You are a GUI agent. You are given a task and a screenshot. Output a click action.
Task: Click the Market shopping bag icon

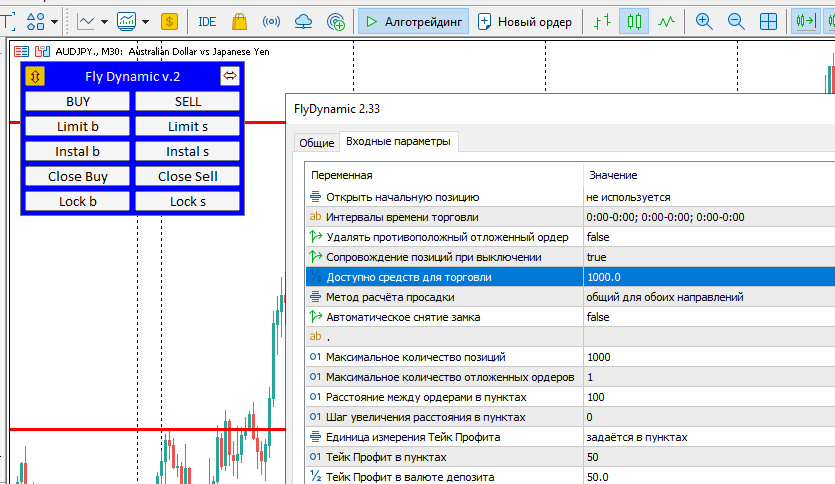point(239,21)
